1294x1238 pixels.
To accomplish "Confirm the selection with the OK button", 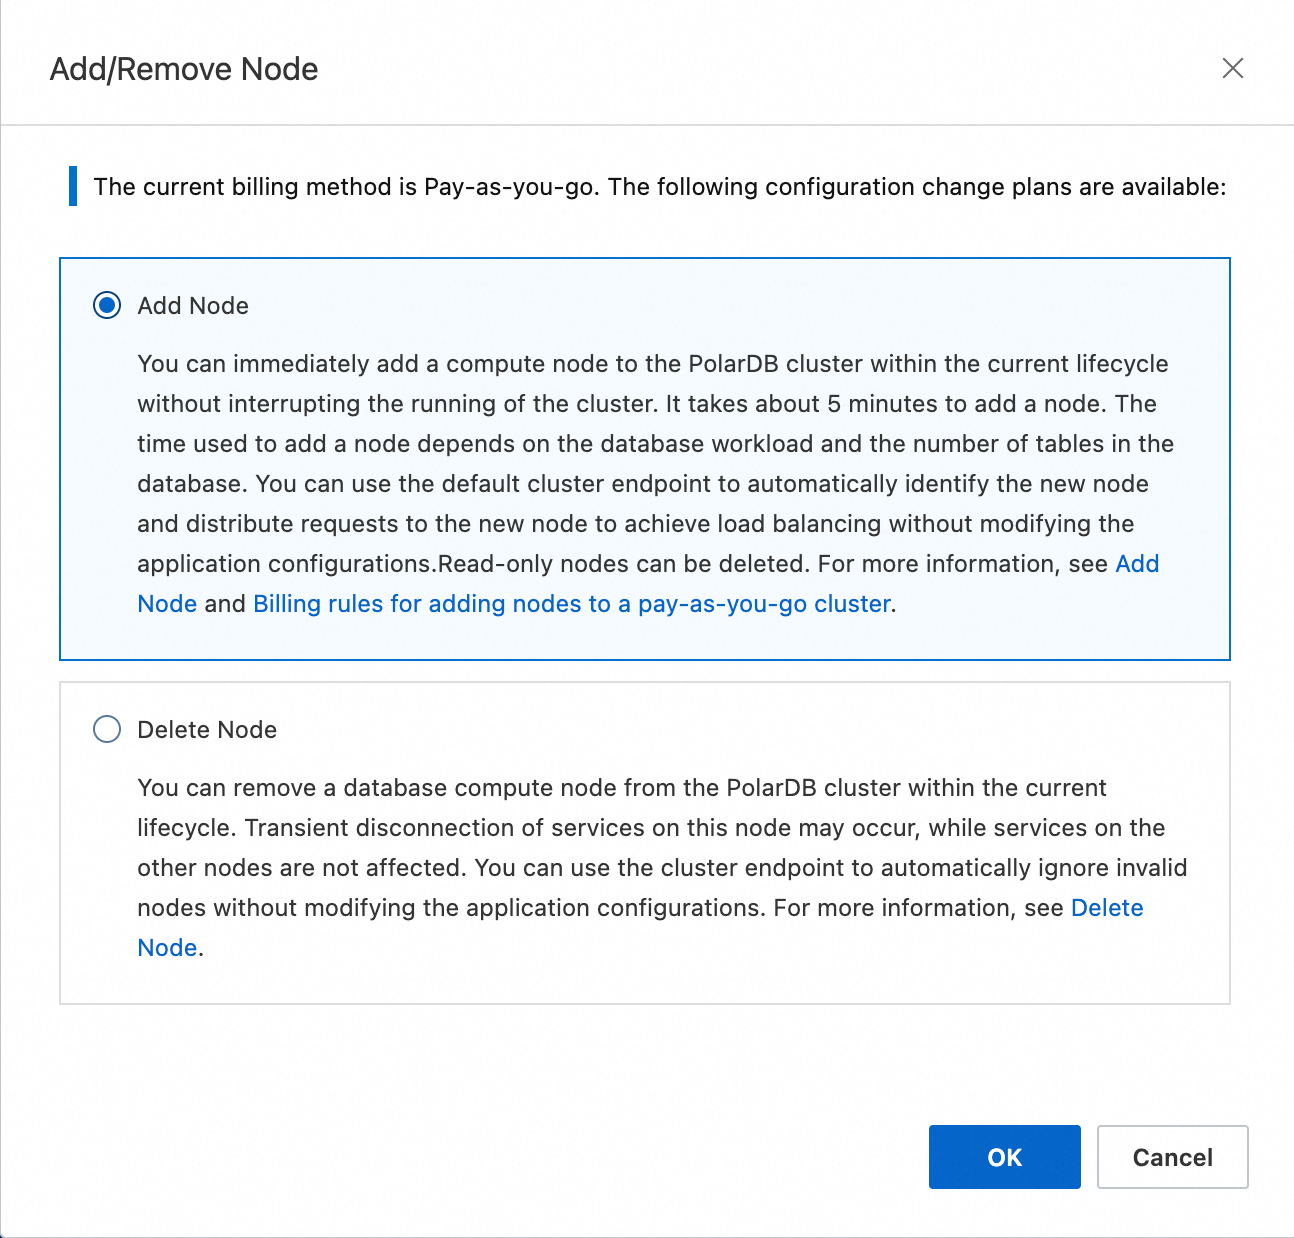I will pyautogui.click(x=1004, y=1157).
